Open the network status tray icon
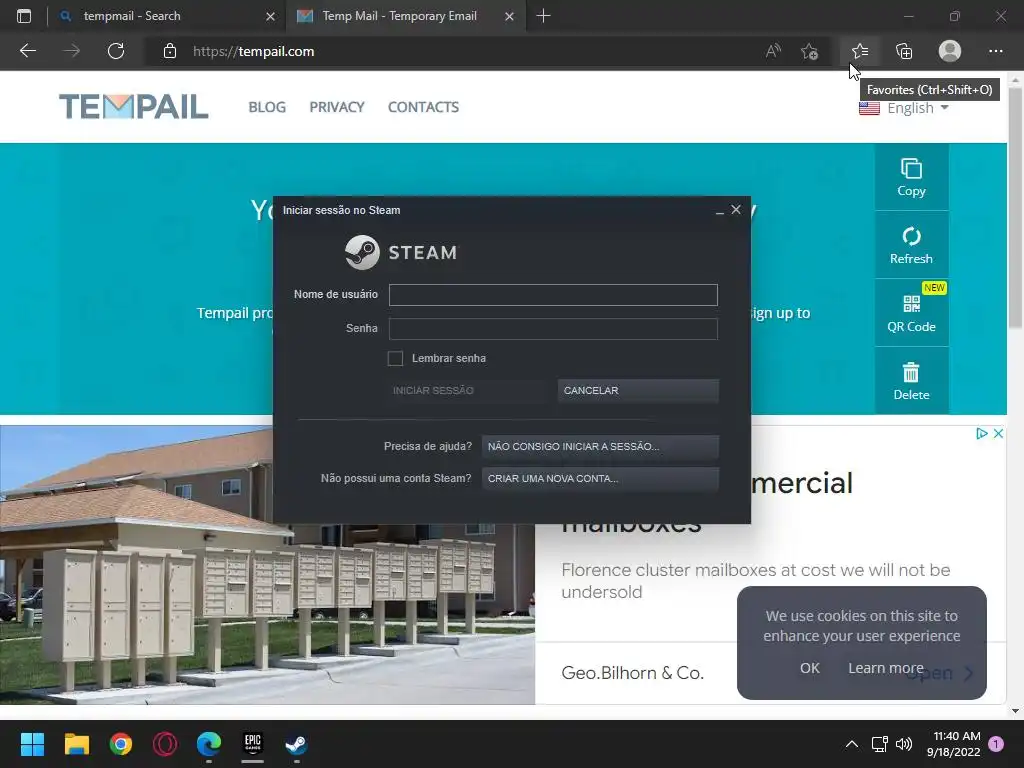This screenshot has width=1024, height=768. [880, 744]
